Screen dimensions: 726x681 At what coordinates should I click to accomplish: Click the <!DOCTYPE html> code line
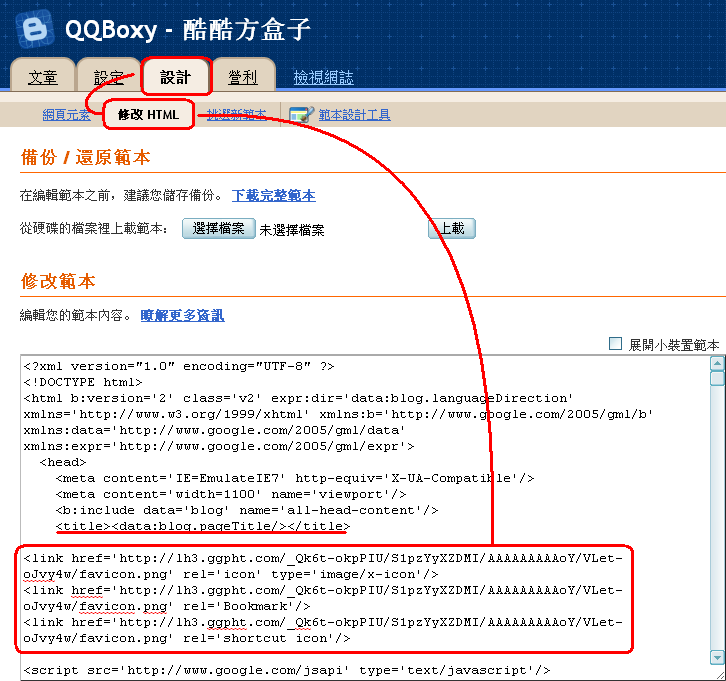pos(83,382)
